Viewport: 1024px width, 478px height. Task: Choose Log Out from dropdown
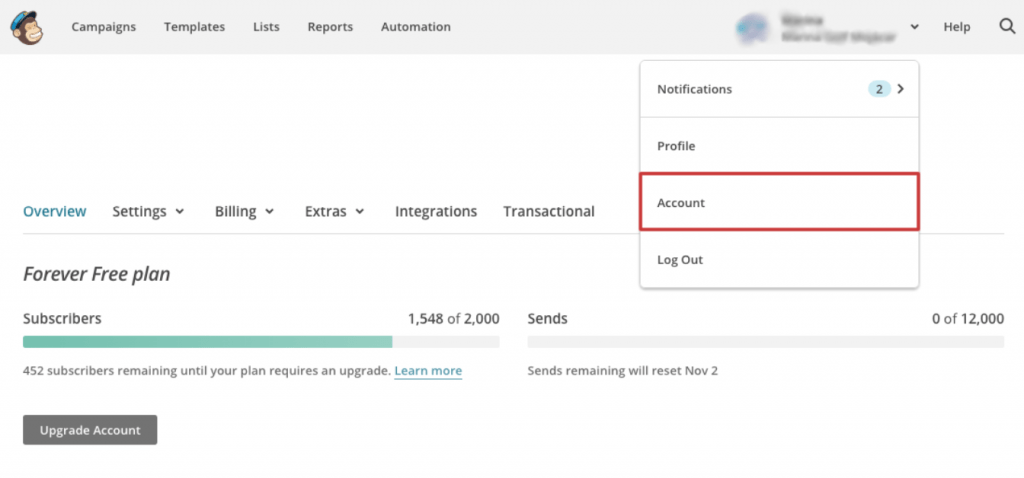(x=779, y=259)
